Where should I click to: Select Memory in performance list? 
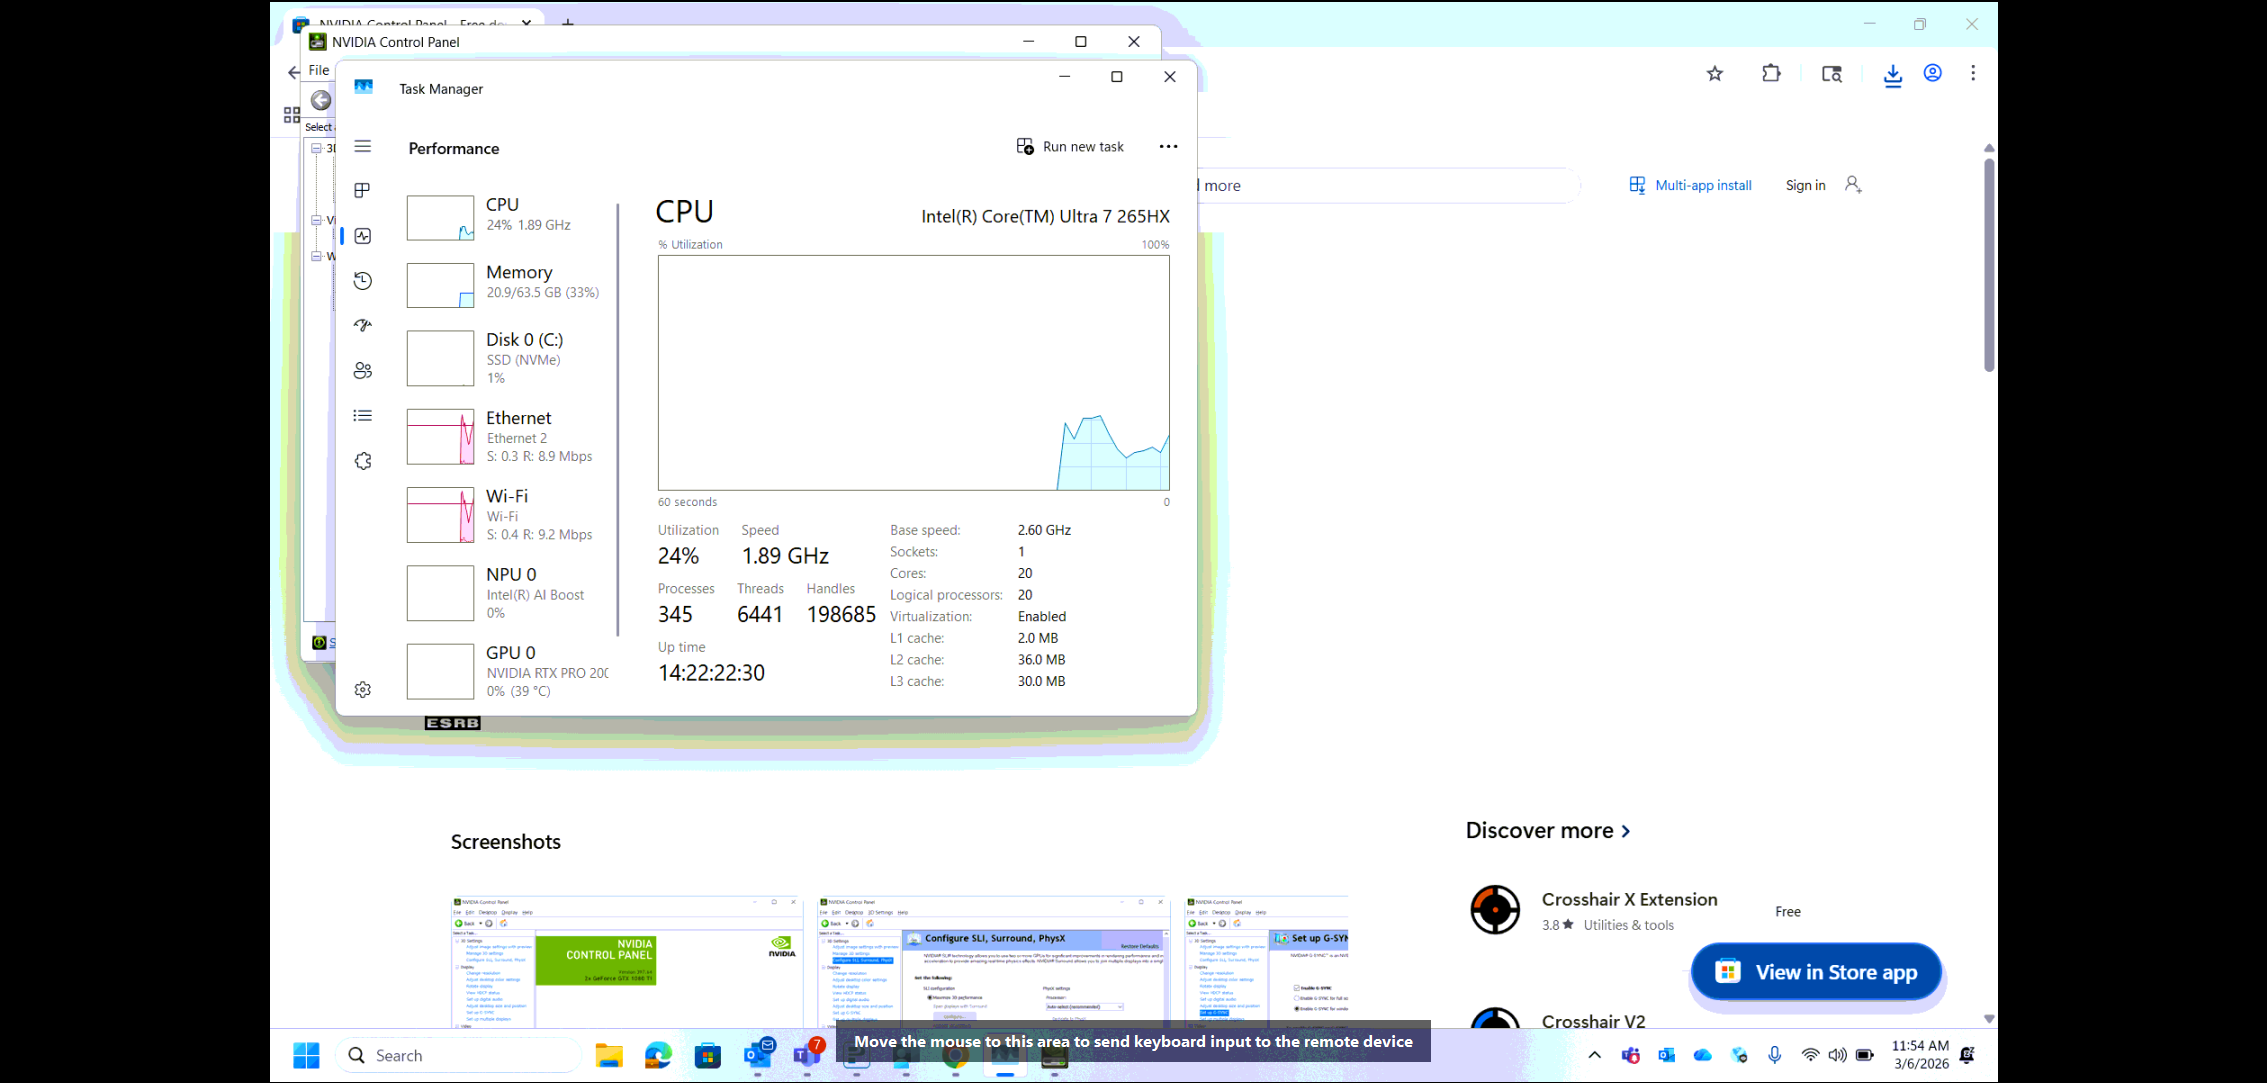[505, 284]
